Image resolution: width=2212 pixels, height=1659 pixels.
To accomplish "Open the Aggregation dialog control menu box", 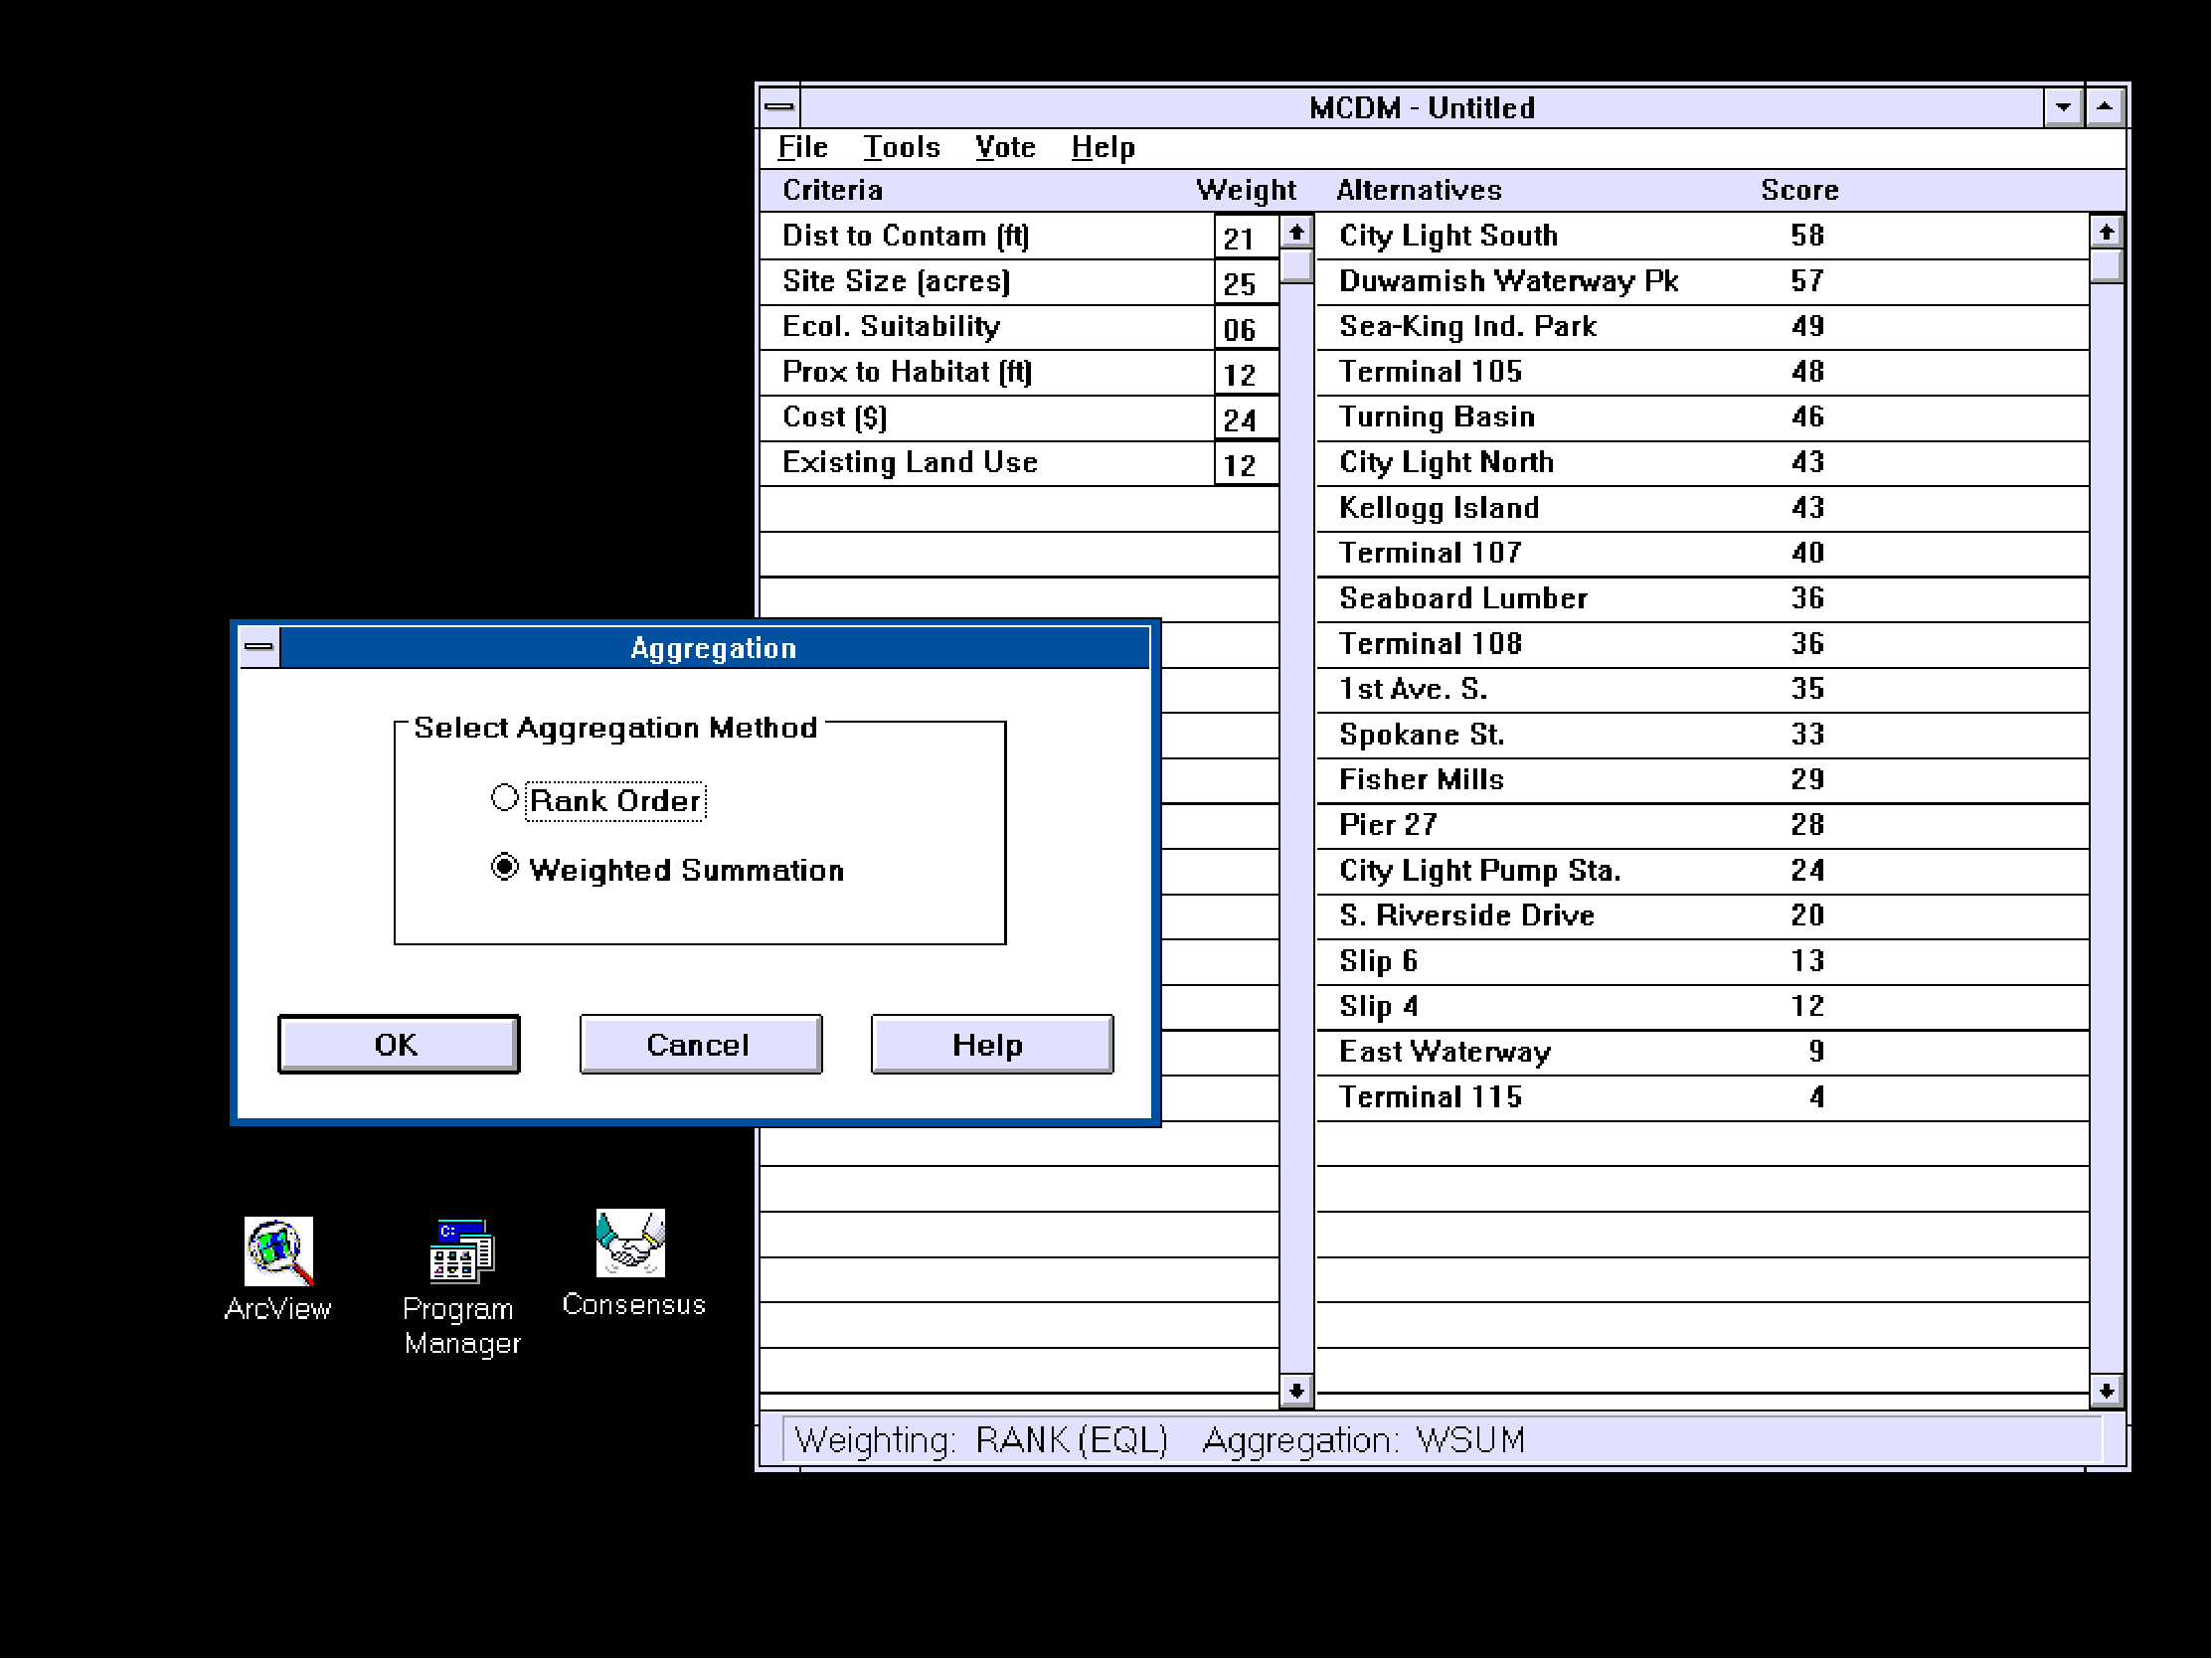I will [x=259, y=647].
